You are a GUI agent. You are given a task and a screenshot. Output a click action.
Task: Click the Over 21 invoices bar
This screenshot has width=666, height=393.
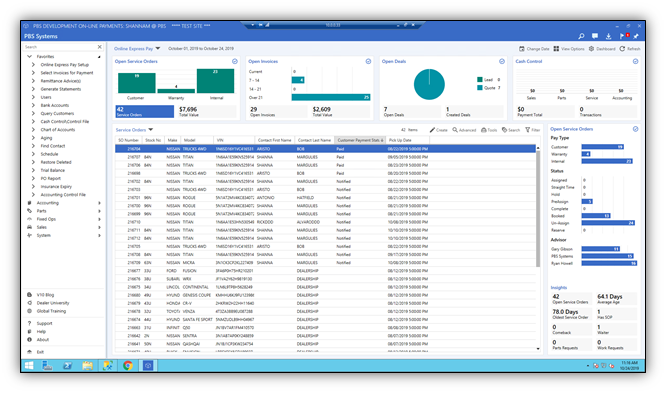click(331, 97)
